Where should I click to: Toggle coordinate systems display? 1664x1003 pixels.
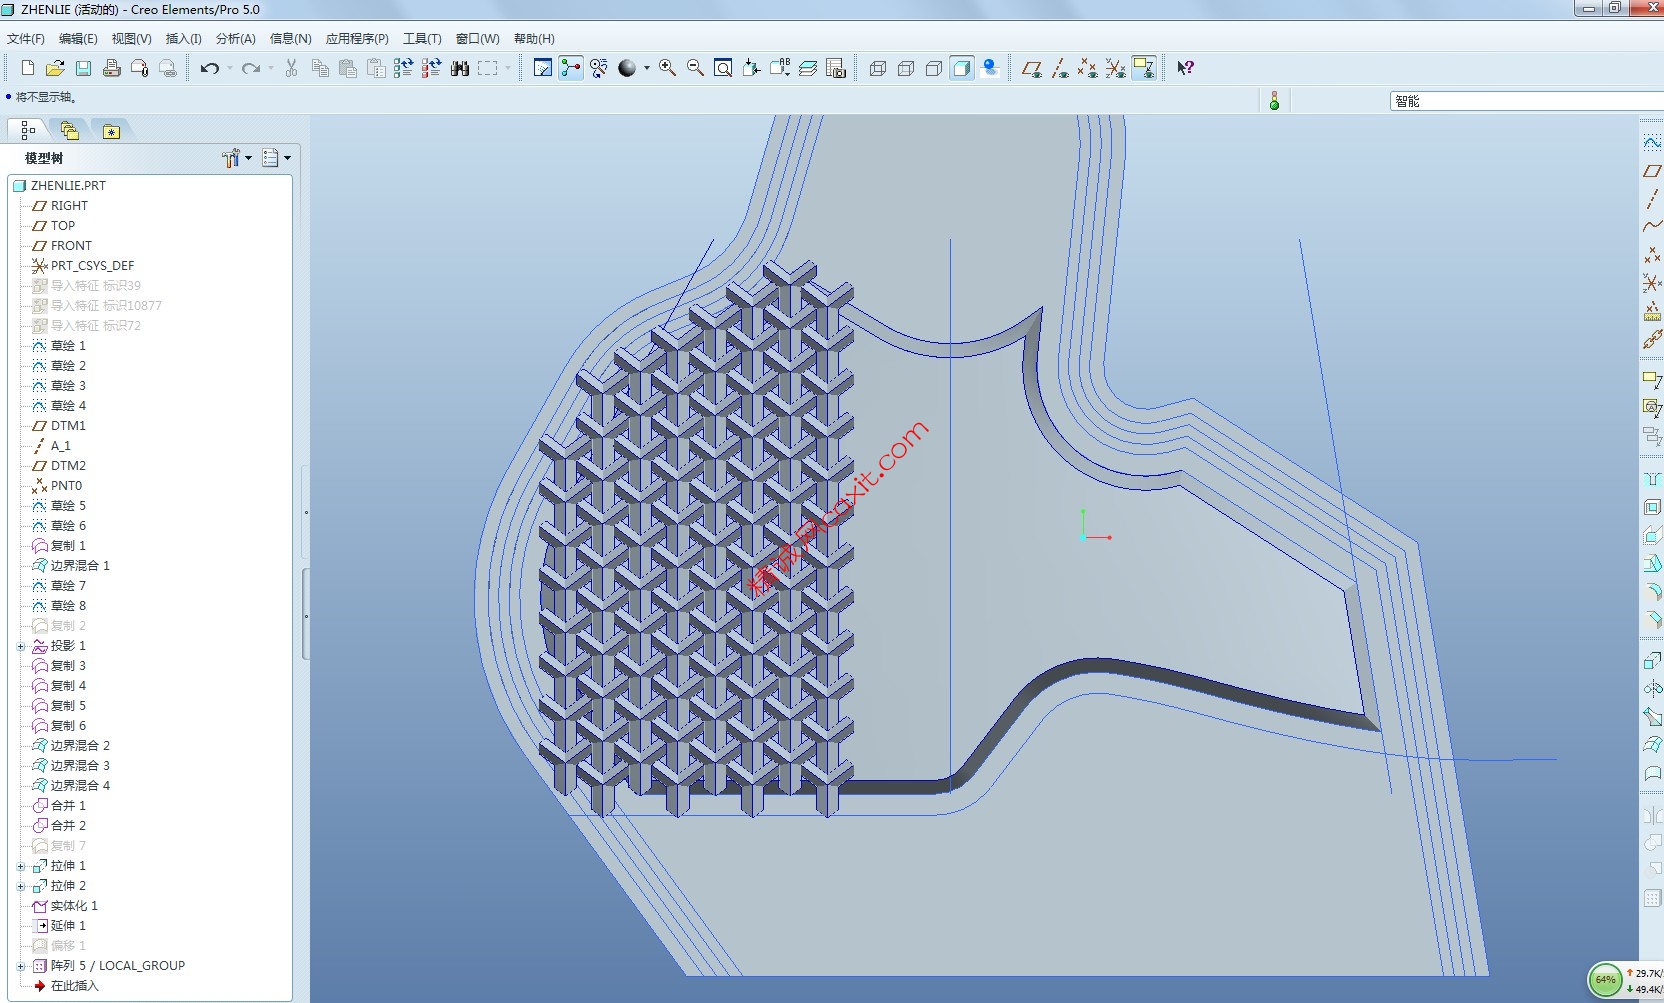click(x=1116, y=68)
